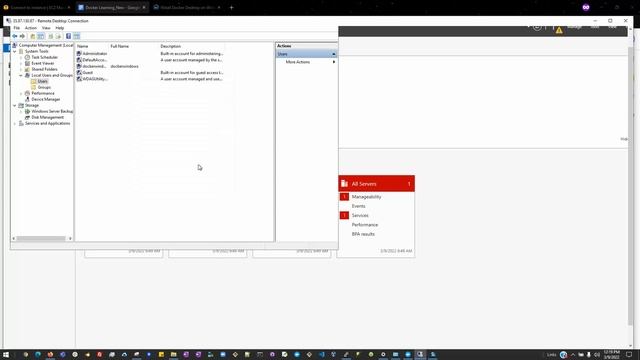
Task: Switch to the Docker Learning browser tab
Action: click(x=112, y=7)
